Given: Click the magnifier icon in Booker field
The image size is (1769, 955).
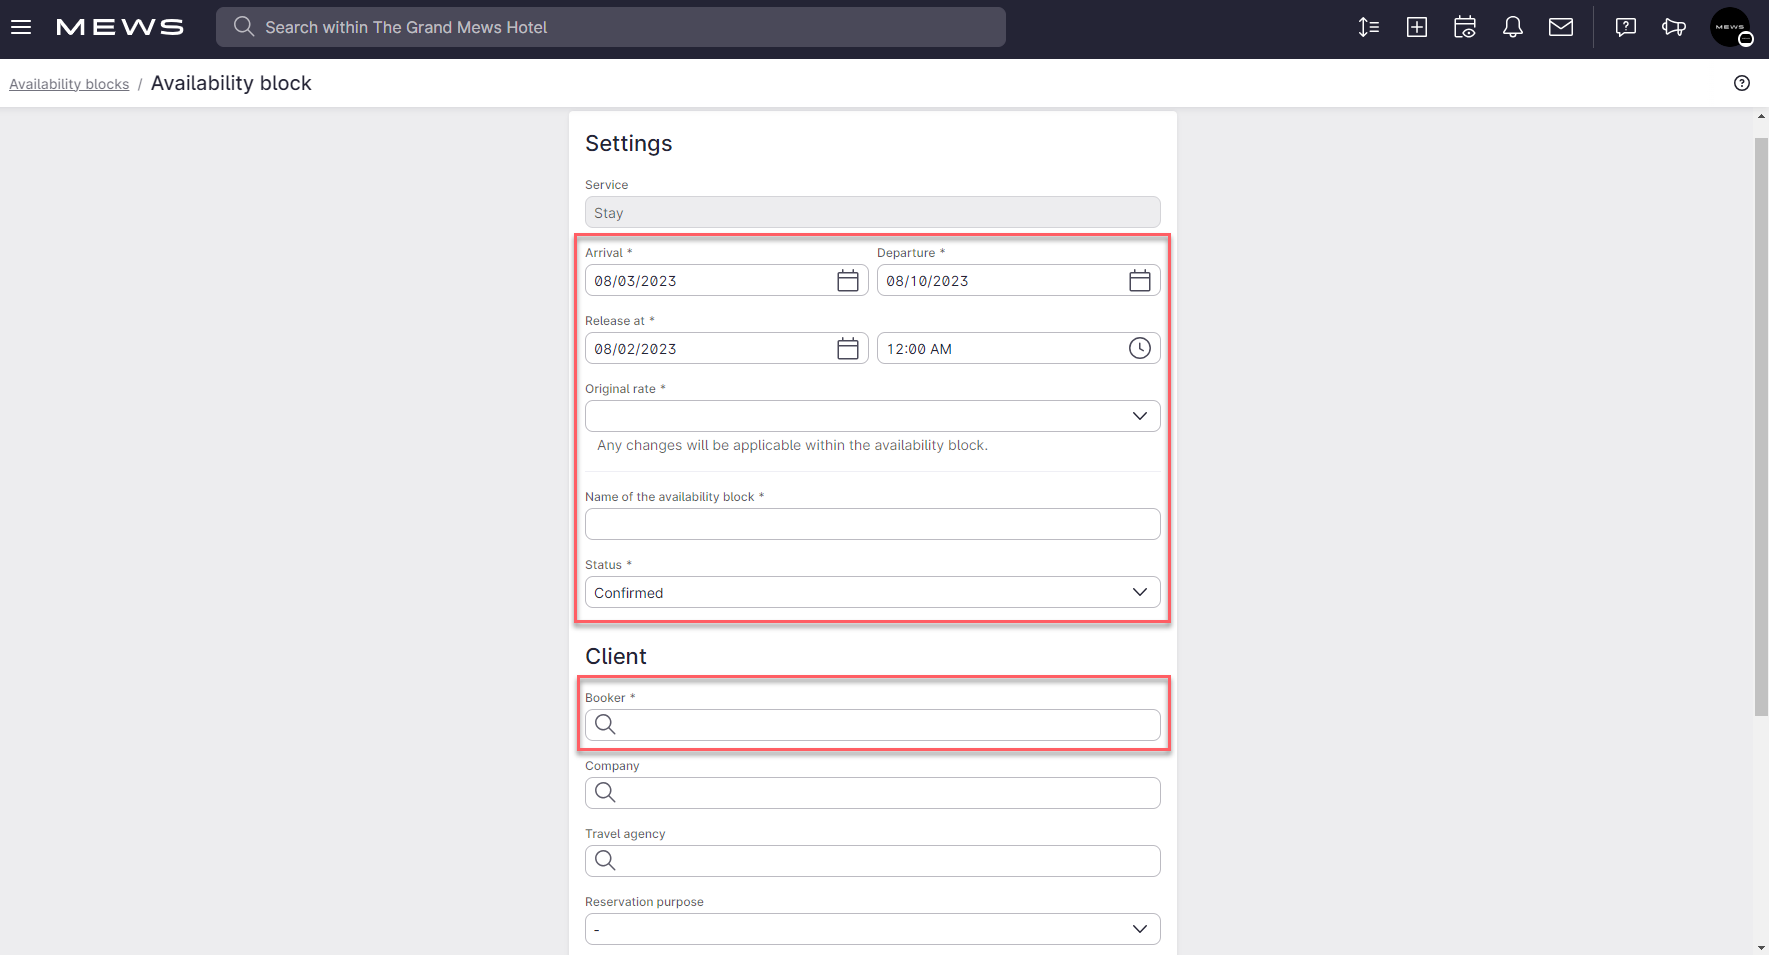Looking at the screenshot, I should (x=605, y=724).
